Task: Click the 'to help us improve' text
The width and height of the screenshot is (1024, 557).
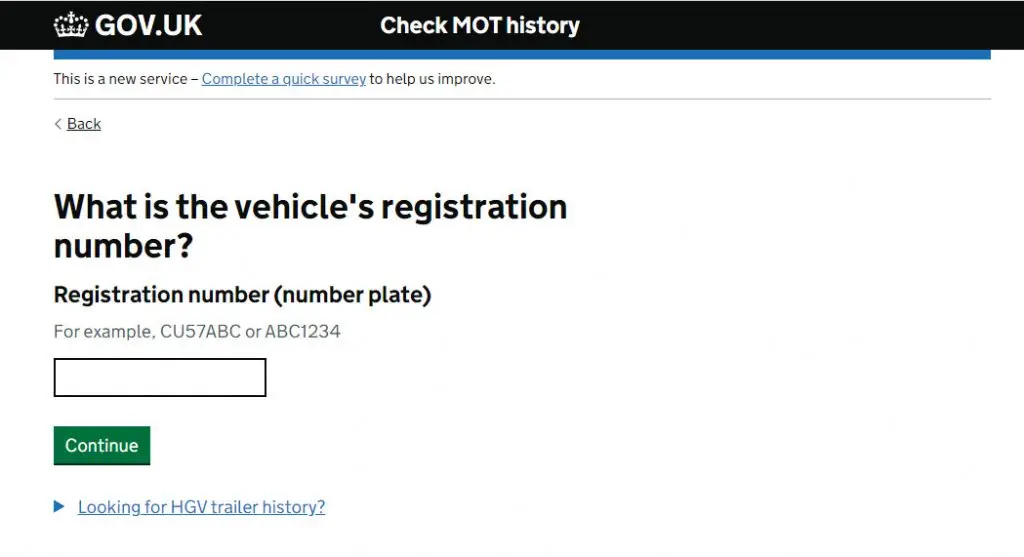Action: point(432,79)
